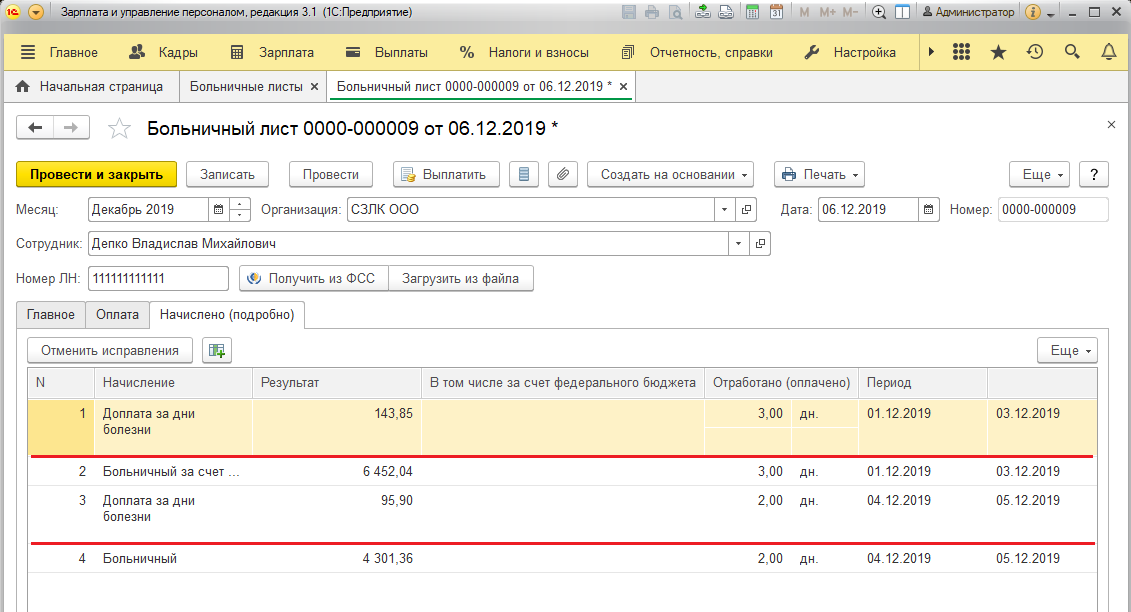Click Результат column header
The width and height of the screenshot is (1131, 612).
(x=337, y=383)
